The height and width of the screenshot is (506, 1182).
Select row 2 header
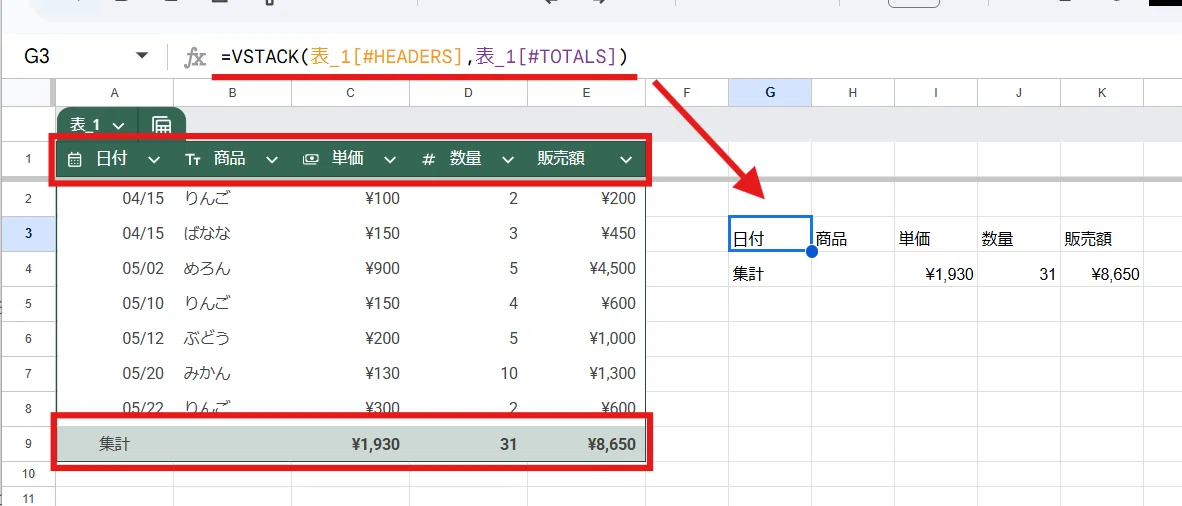(28, 199)
